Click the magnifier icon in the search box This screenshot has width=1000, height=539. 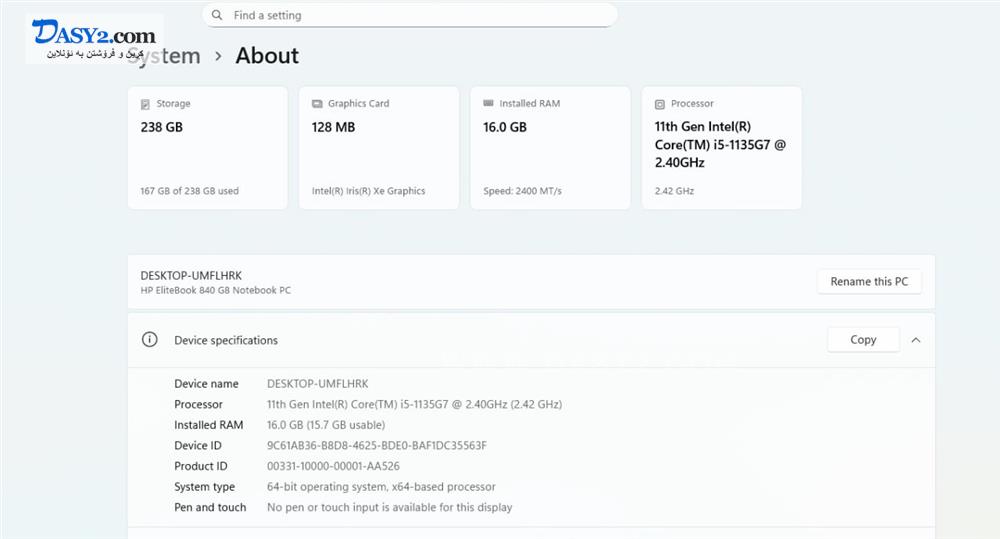coord(217,16)
